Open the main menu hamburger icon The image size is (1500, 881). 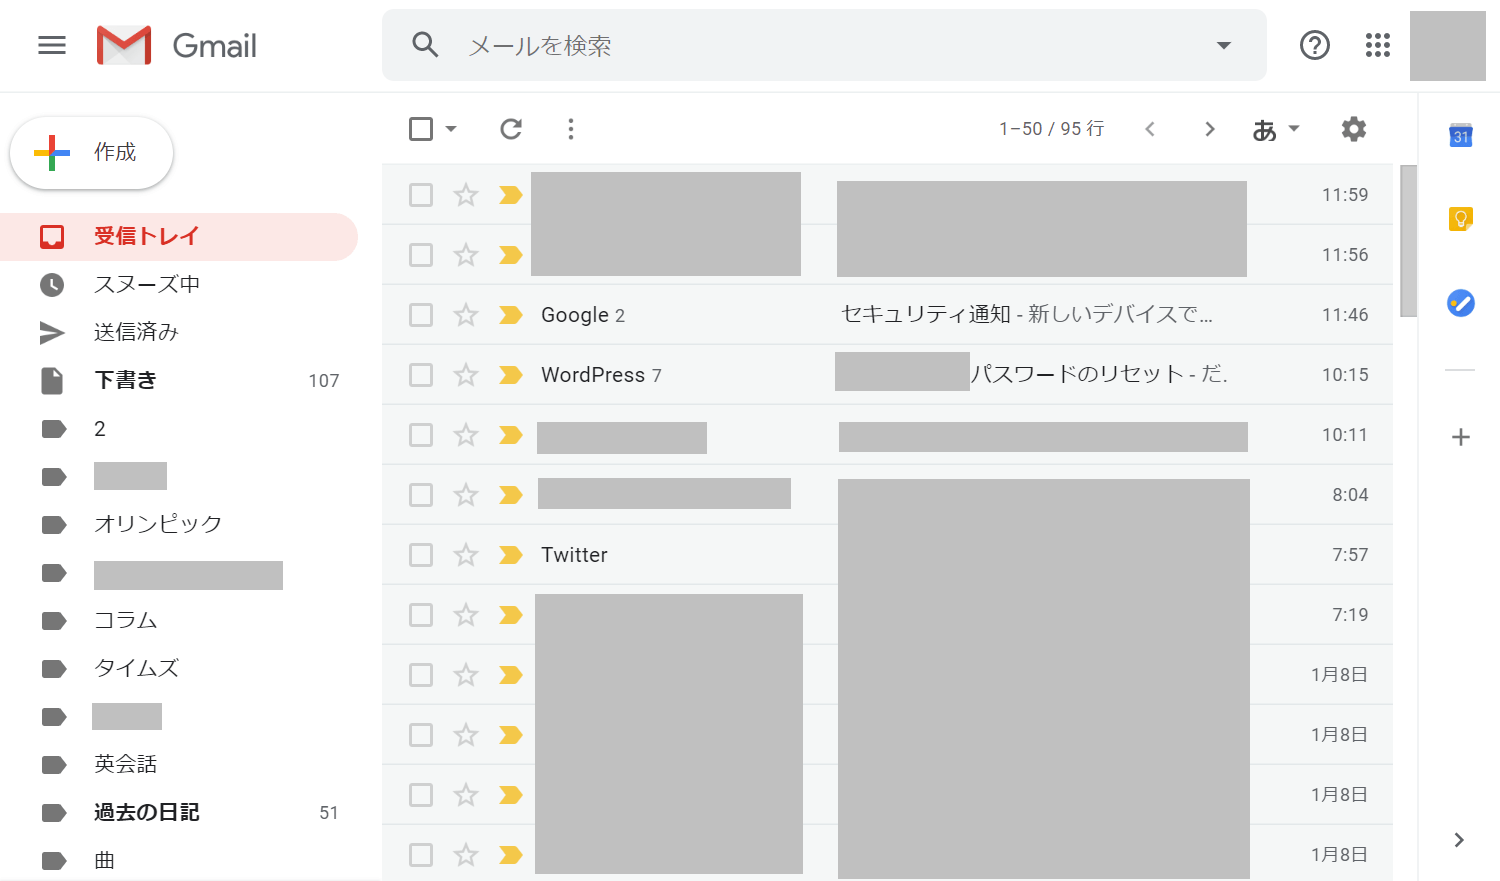pos(52,45)
